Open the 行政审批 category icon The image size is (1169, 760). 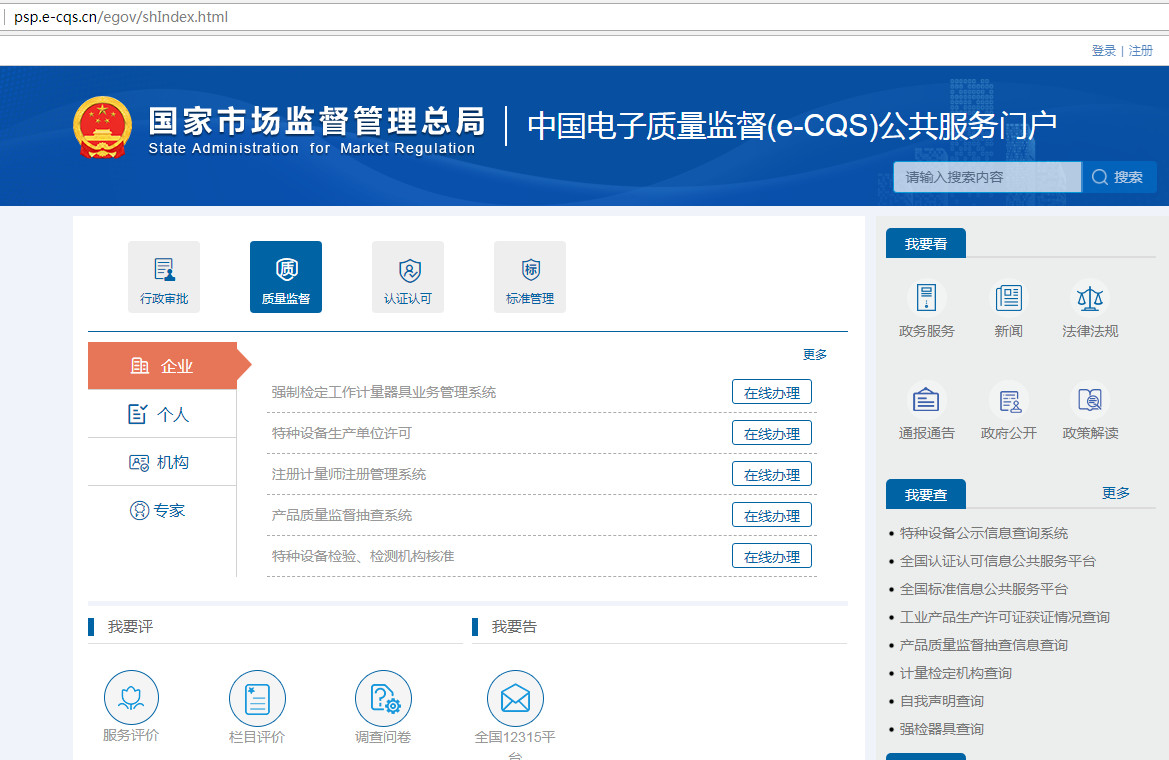(x=164, y=277)
